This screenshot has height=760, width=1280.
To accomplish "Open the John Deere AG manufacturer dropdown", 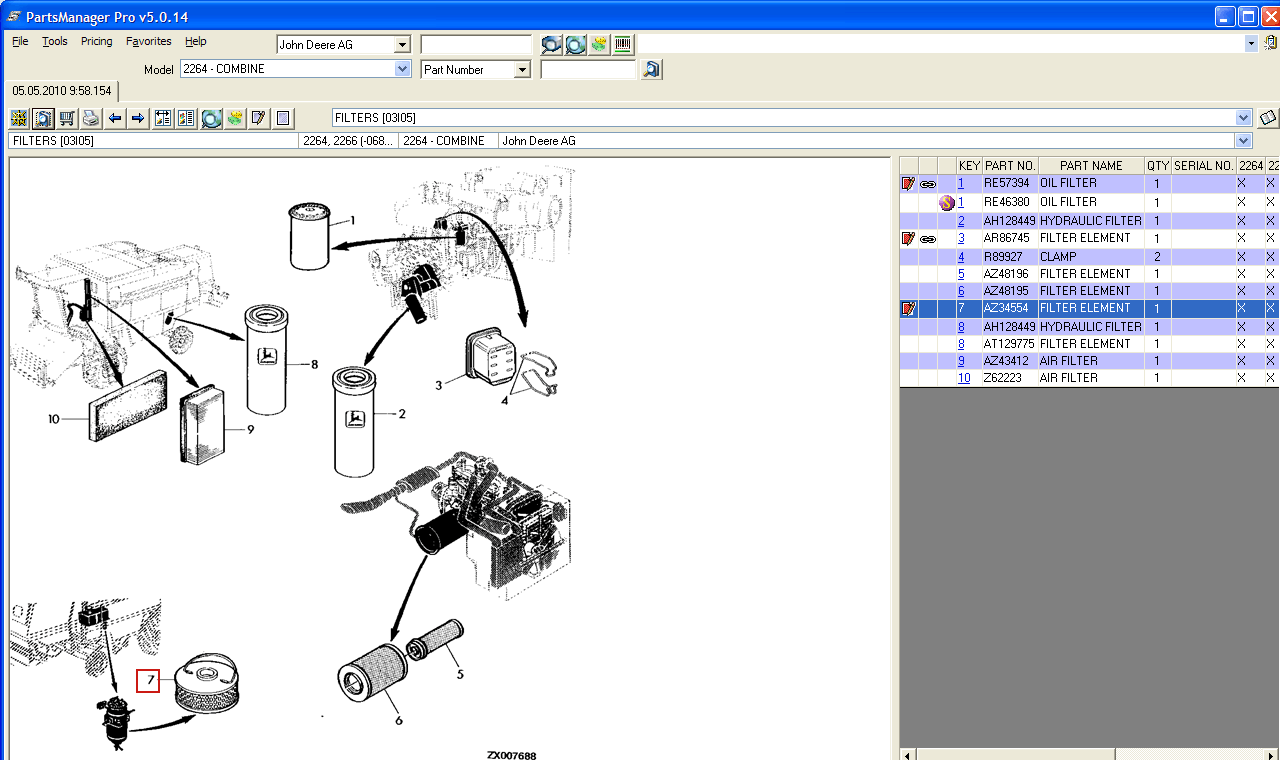I will (x=402, y=45).
